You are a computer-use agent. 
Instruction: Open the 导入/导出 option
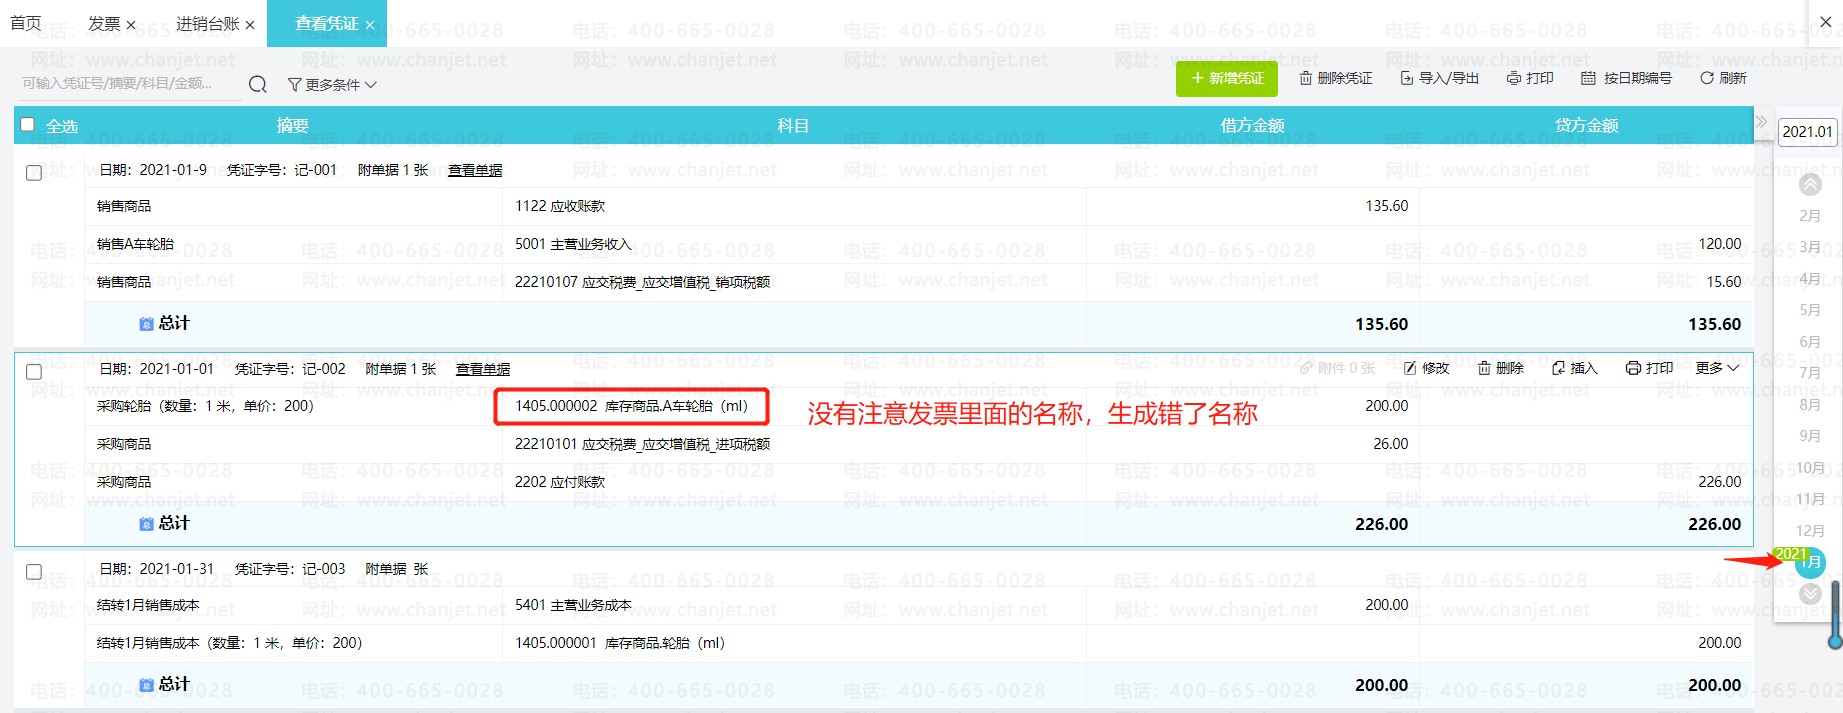[x=1440, y=78]
